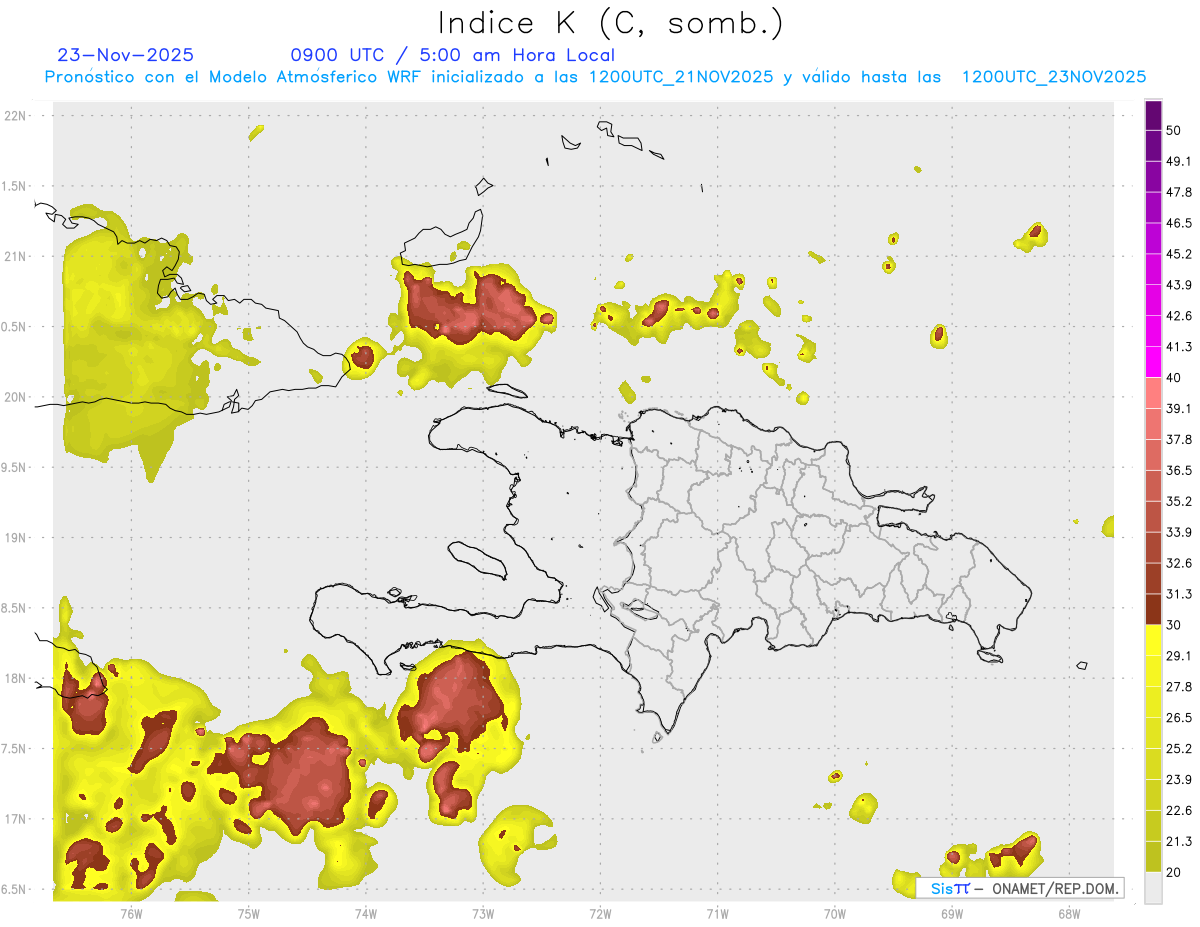Click the valid-until time "1200UTC_23NOV2025"
This screenshot has height=927, width=1200.
pyautogui.click(x=1054, y=77)
